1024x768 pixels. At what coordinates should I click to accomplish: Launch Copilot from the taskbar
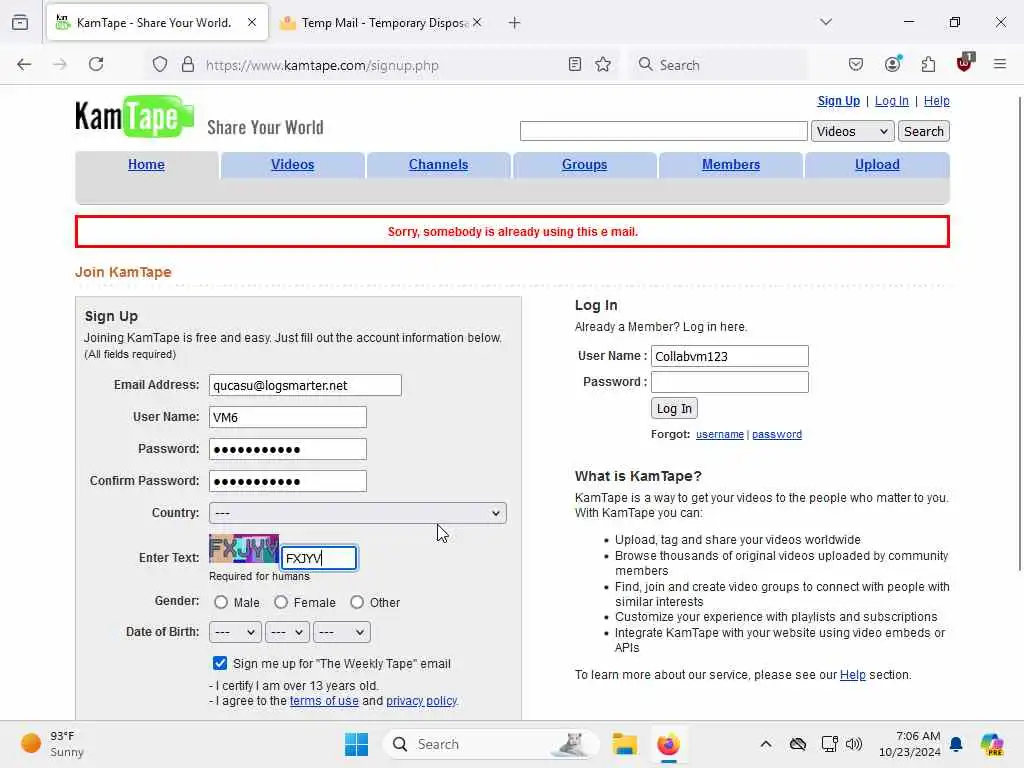tap(992, 744)
